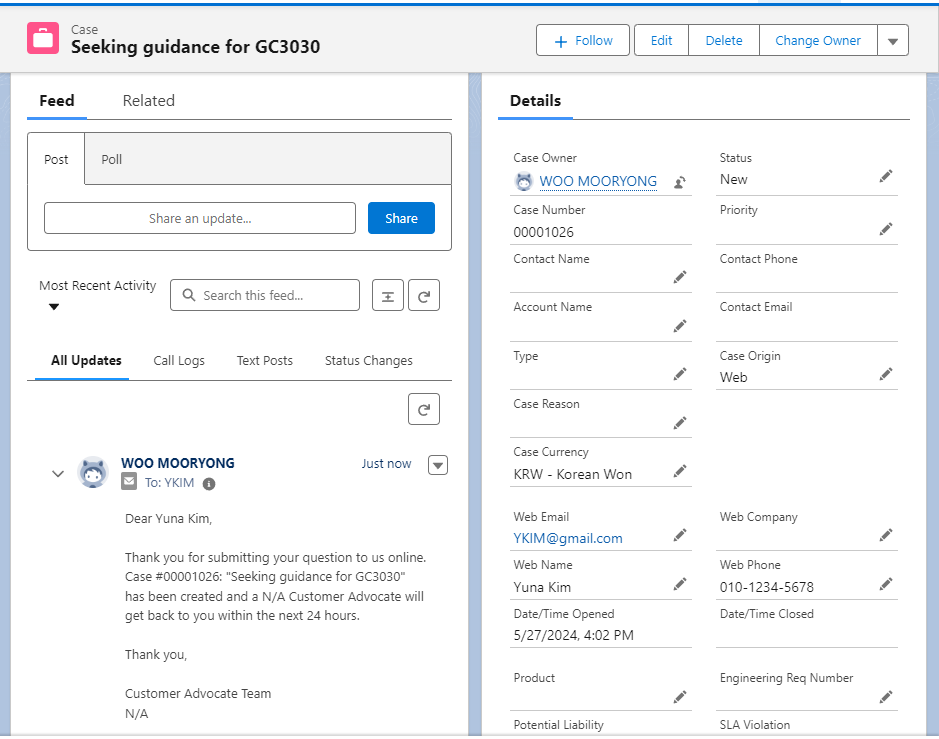The height and width of the screenshot is (739, 939).
Task: Click the pencil icon for Priority
Action: [x=885, y=228]
